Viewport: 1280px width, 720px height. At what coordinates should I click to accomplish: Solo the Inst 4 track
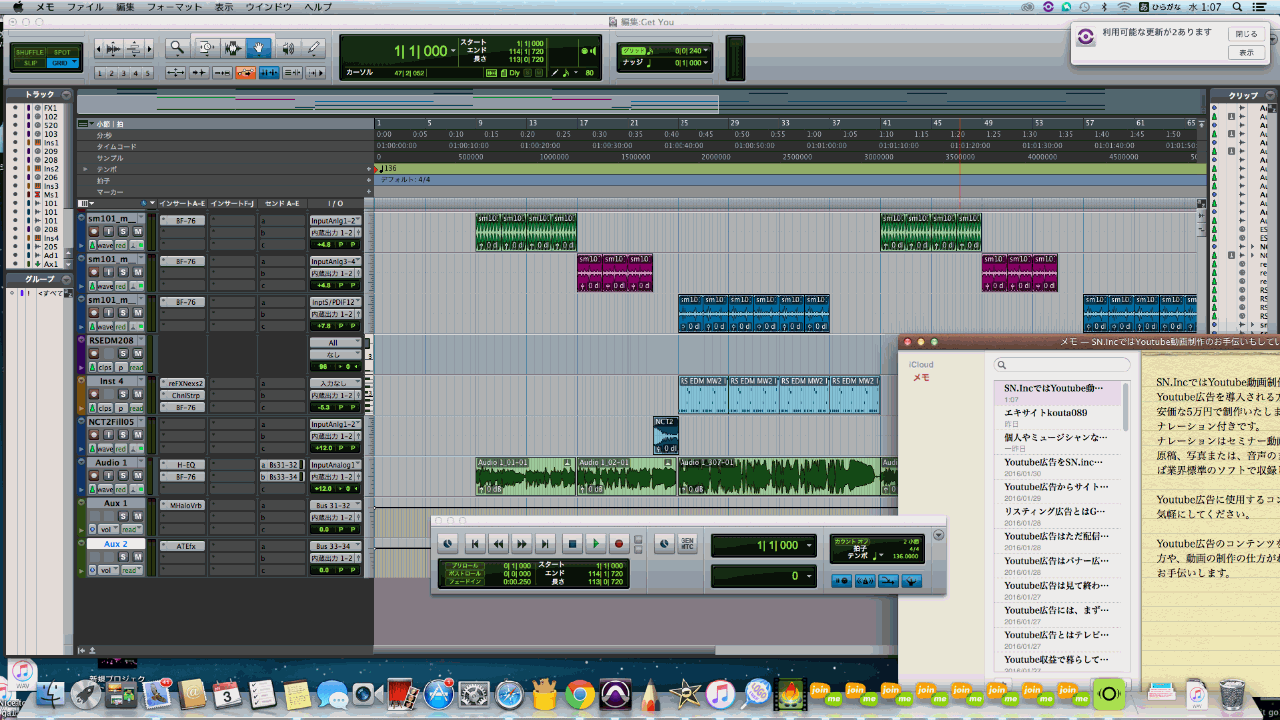click(x=123, y=395)
